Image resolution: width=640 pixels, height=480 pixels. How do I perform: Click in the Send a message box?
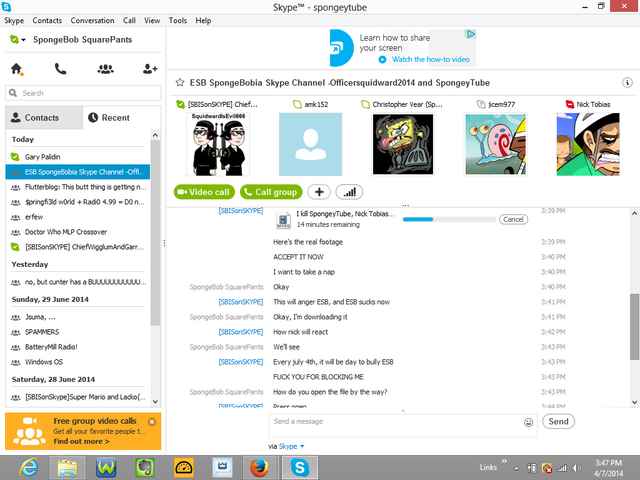pyautogui.click(x=403, y=425)
